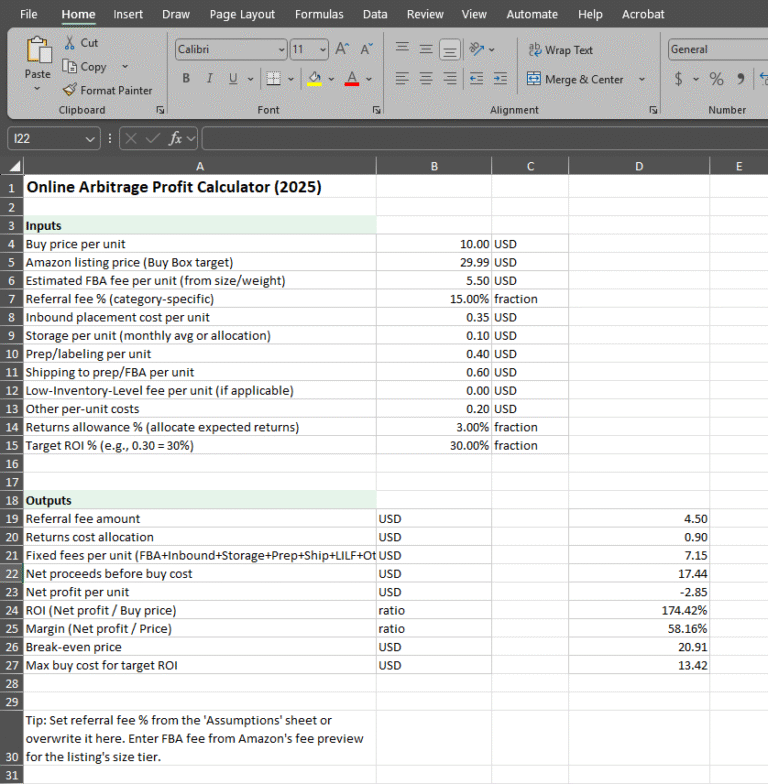Image resolution: width=768 pixels, height=784 pixels.
Task: Open font color palette arrow
Action: point(369,79)
